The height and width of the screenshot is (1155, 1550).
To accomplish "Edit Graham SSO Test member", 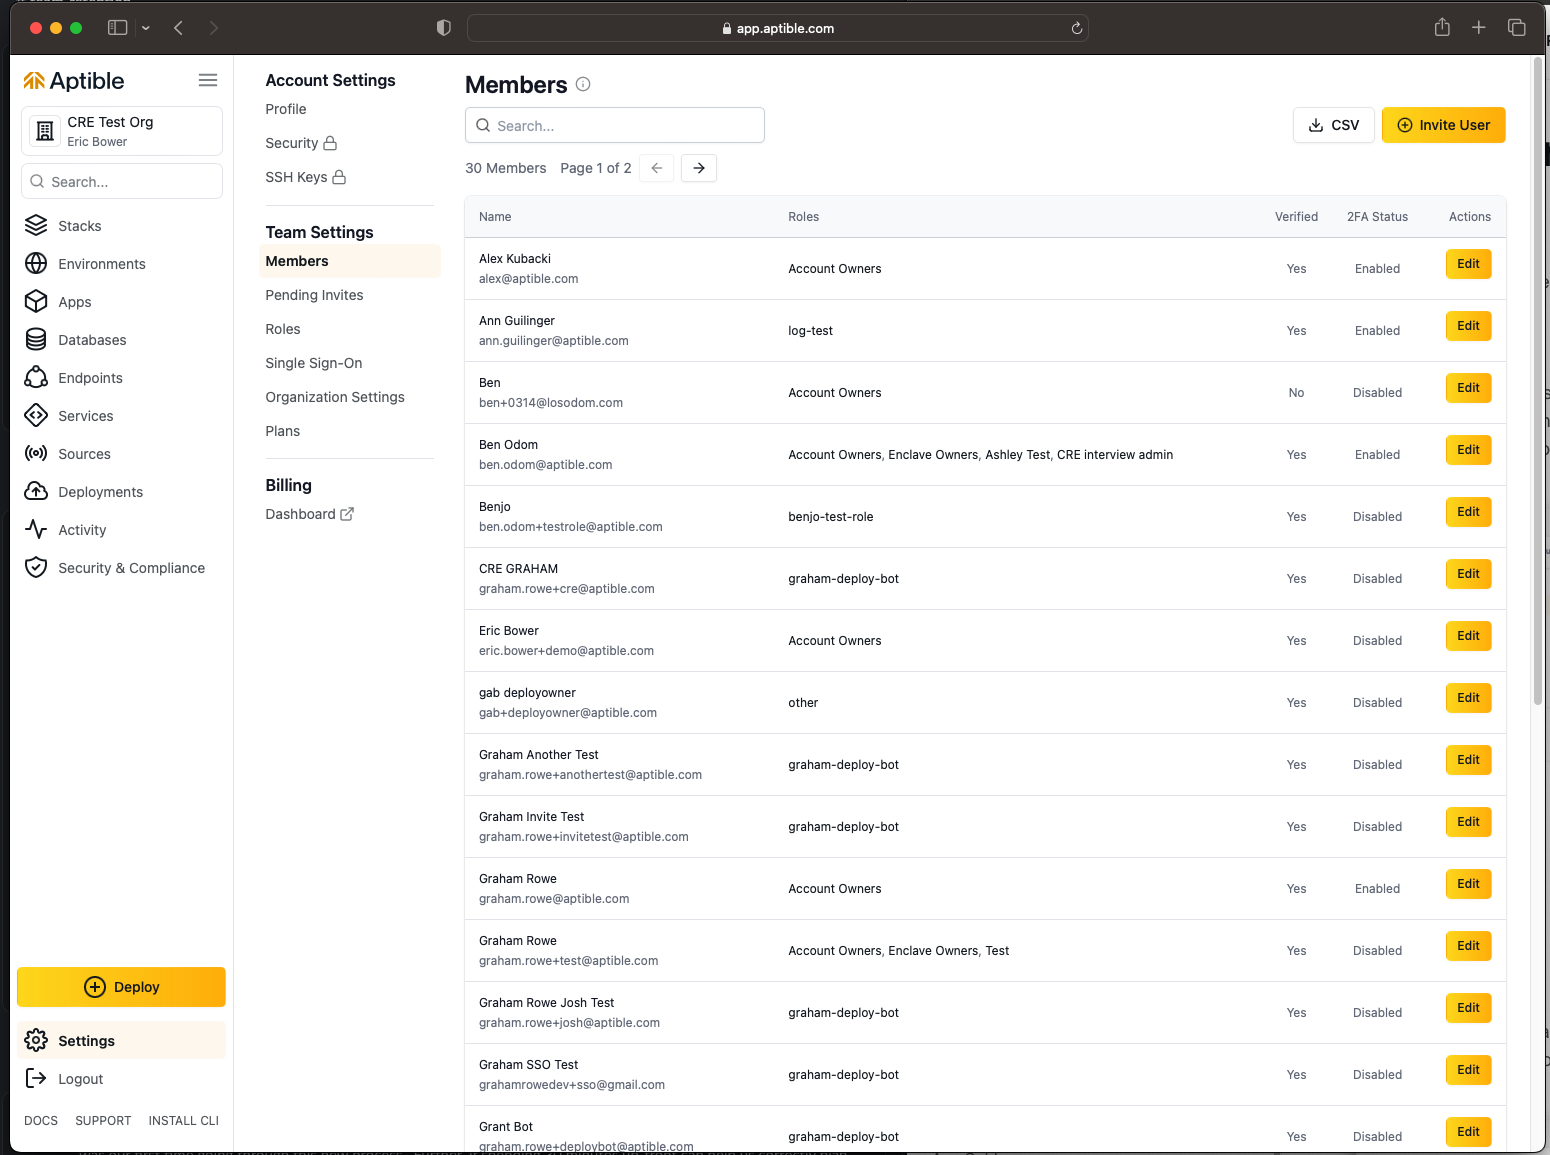I will [1469, 1070].
